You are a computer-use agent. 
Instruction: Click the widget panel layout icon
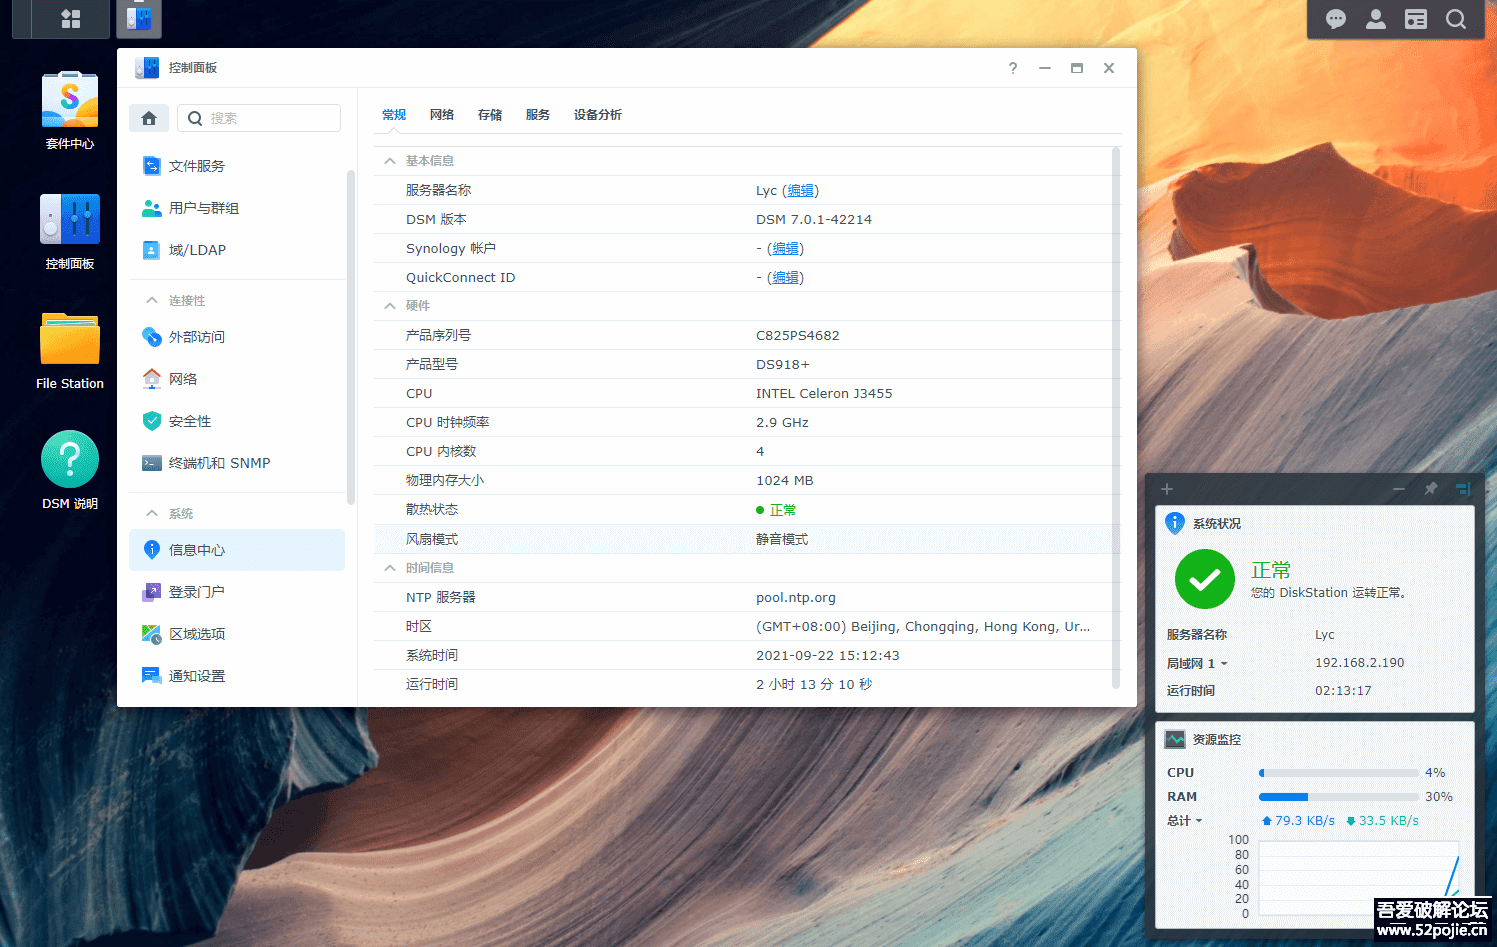1463,489
